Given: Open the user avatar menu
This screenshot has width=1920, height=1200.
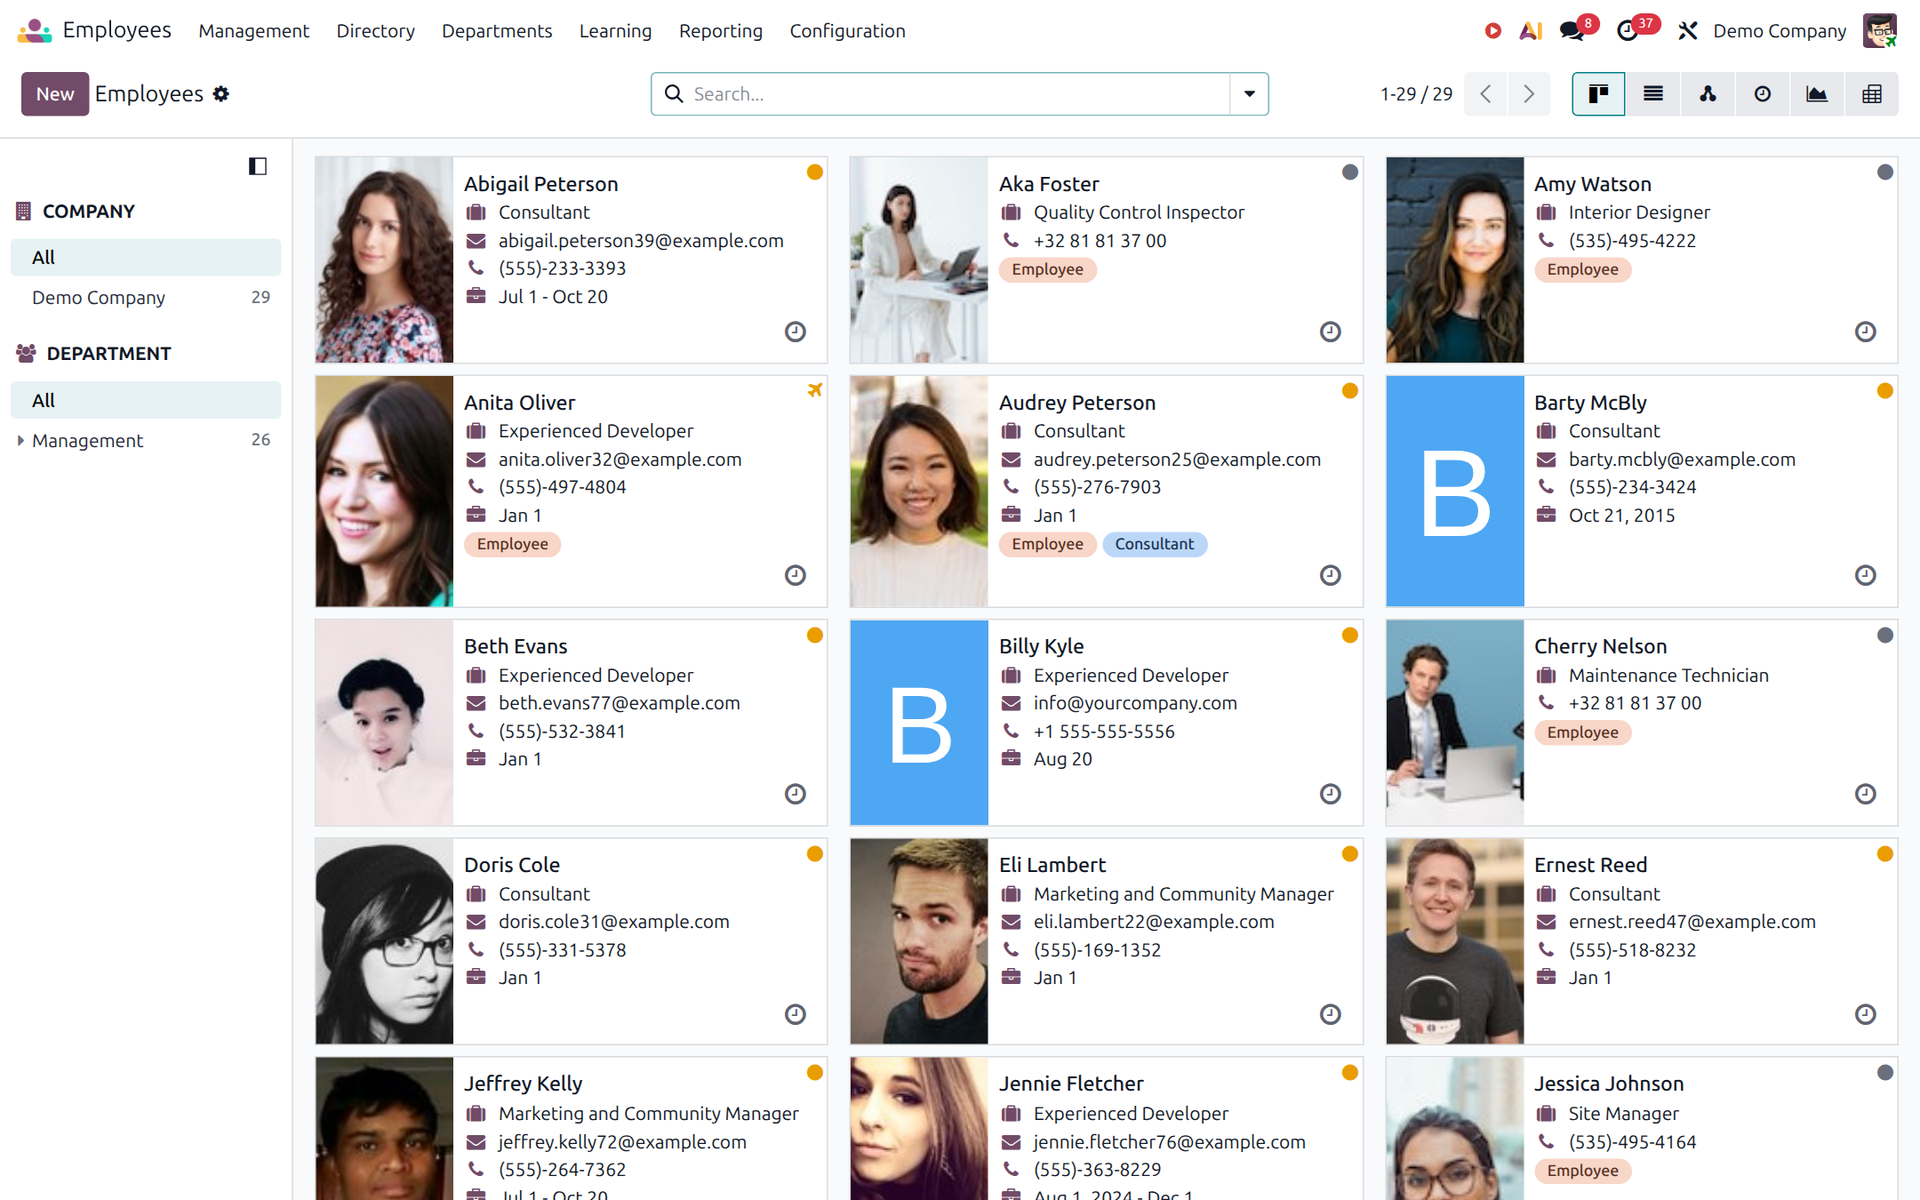Looking at the screenshot, I should point(1880,31).
